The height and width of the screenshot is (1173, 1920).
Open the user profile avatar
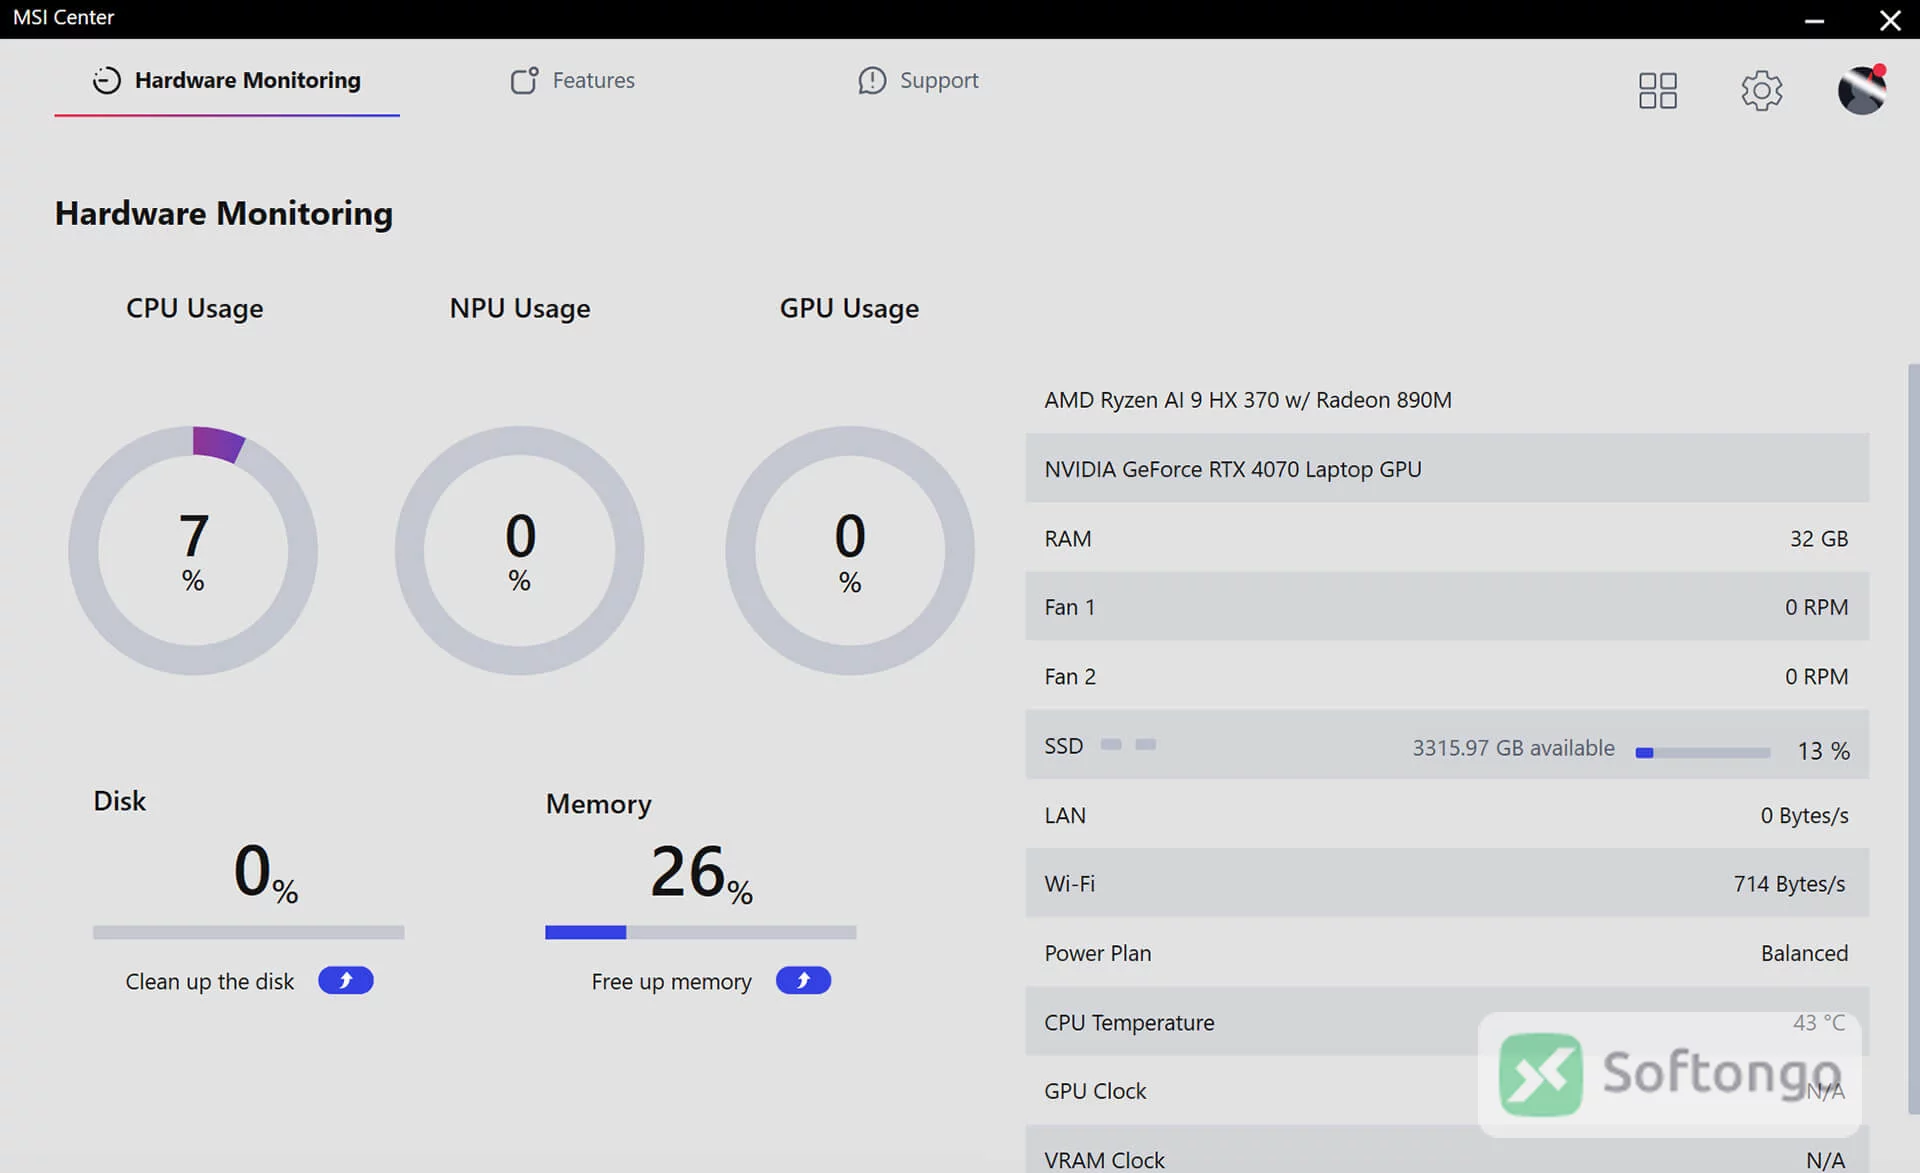coord(1862,90)
